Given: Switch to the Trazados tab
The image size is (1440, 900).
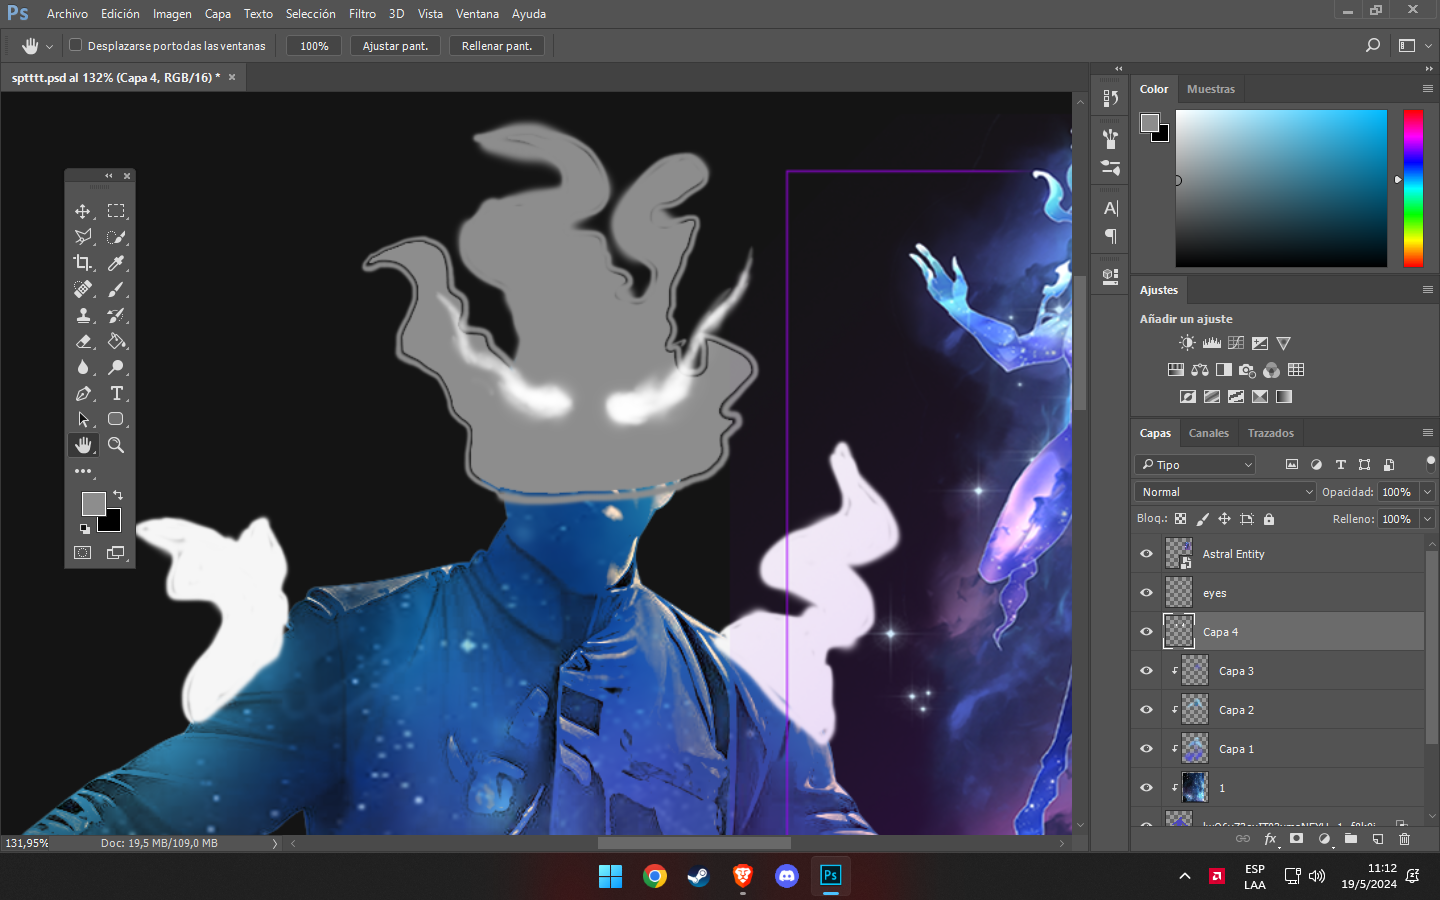Looking at the screenshot, I should coord(1270,433).
